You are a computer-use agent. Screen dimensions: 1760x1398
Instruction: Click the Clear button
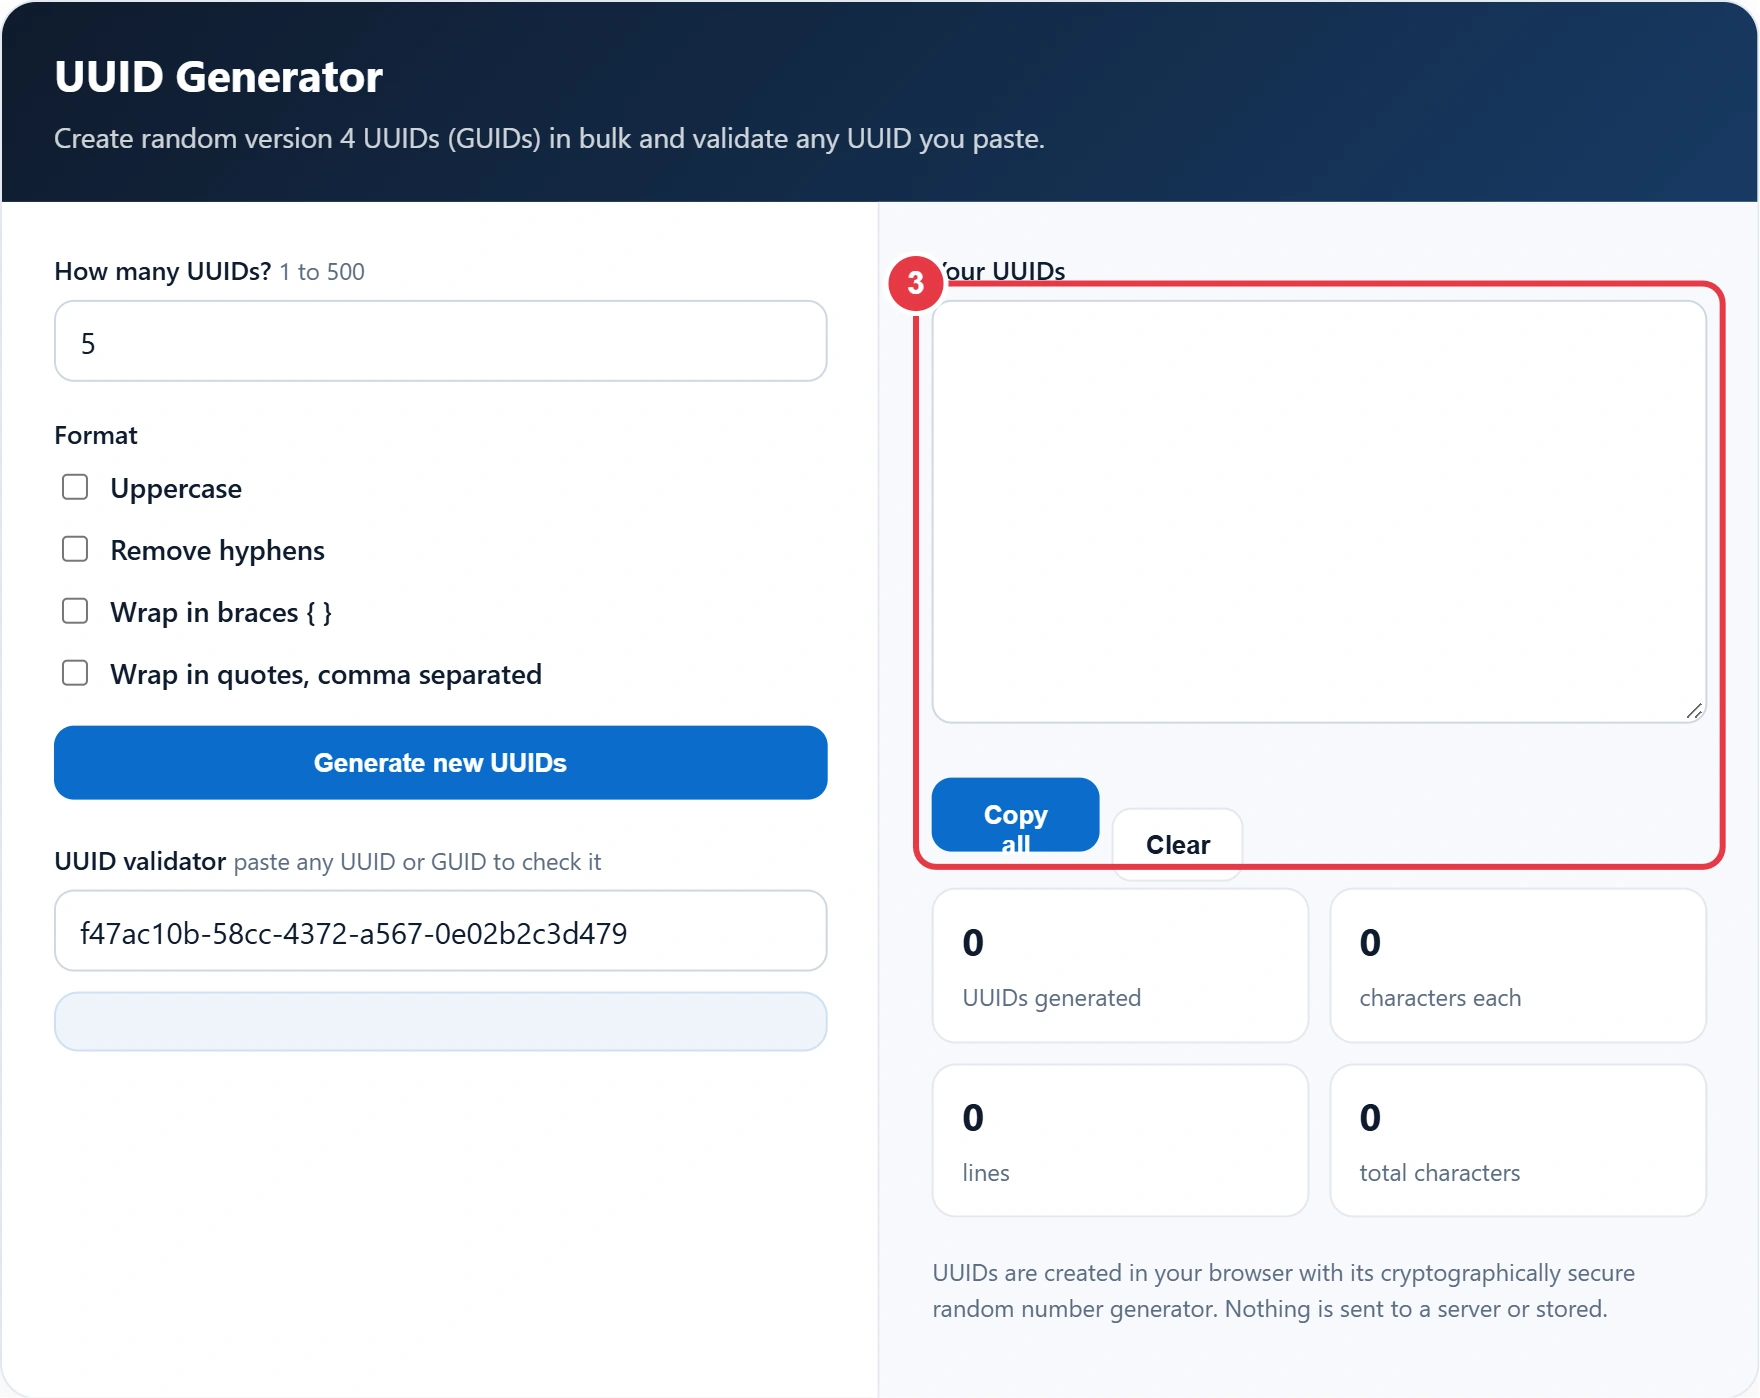(x=1177, y=845)
